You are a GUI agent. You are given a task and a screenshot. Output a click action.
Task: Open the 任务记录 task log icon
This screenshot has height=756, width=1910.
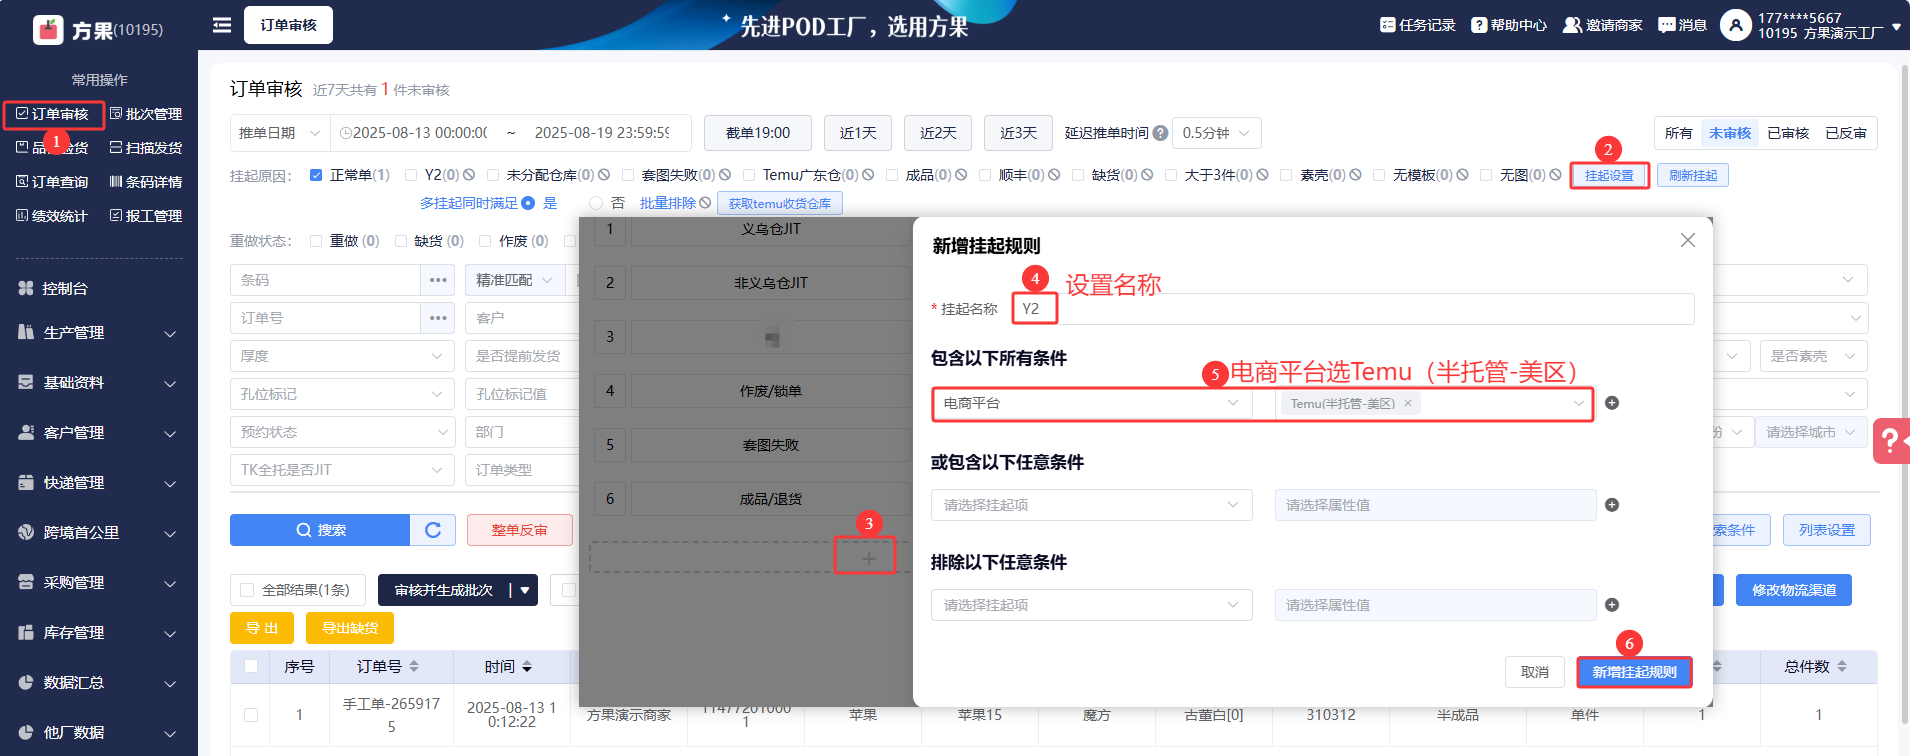[x=1387, y=25]
